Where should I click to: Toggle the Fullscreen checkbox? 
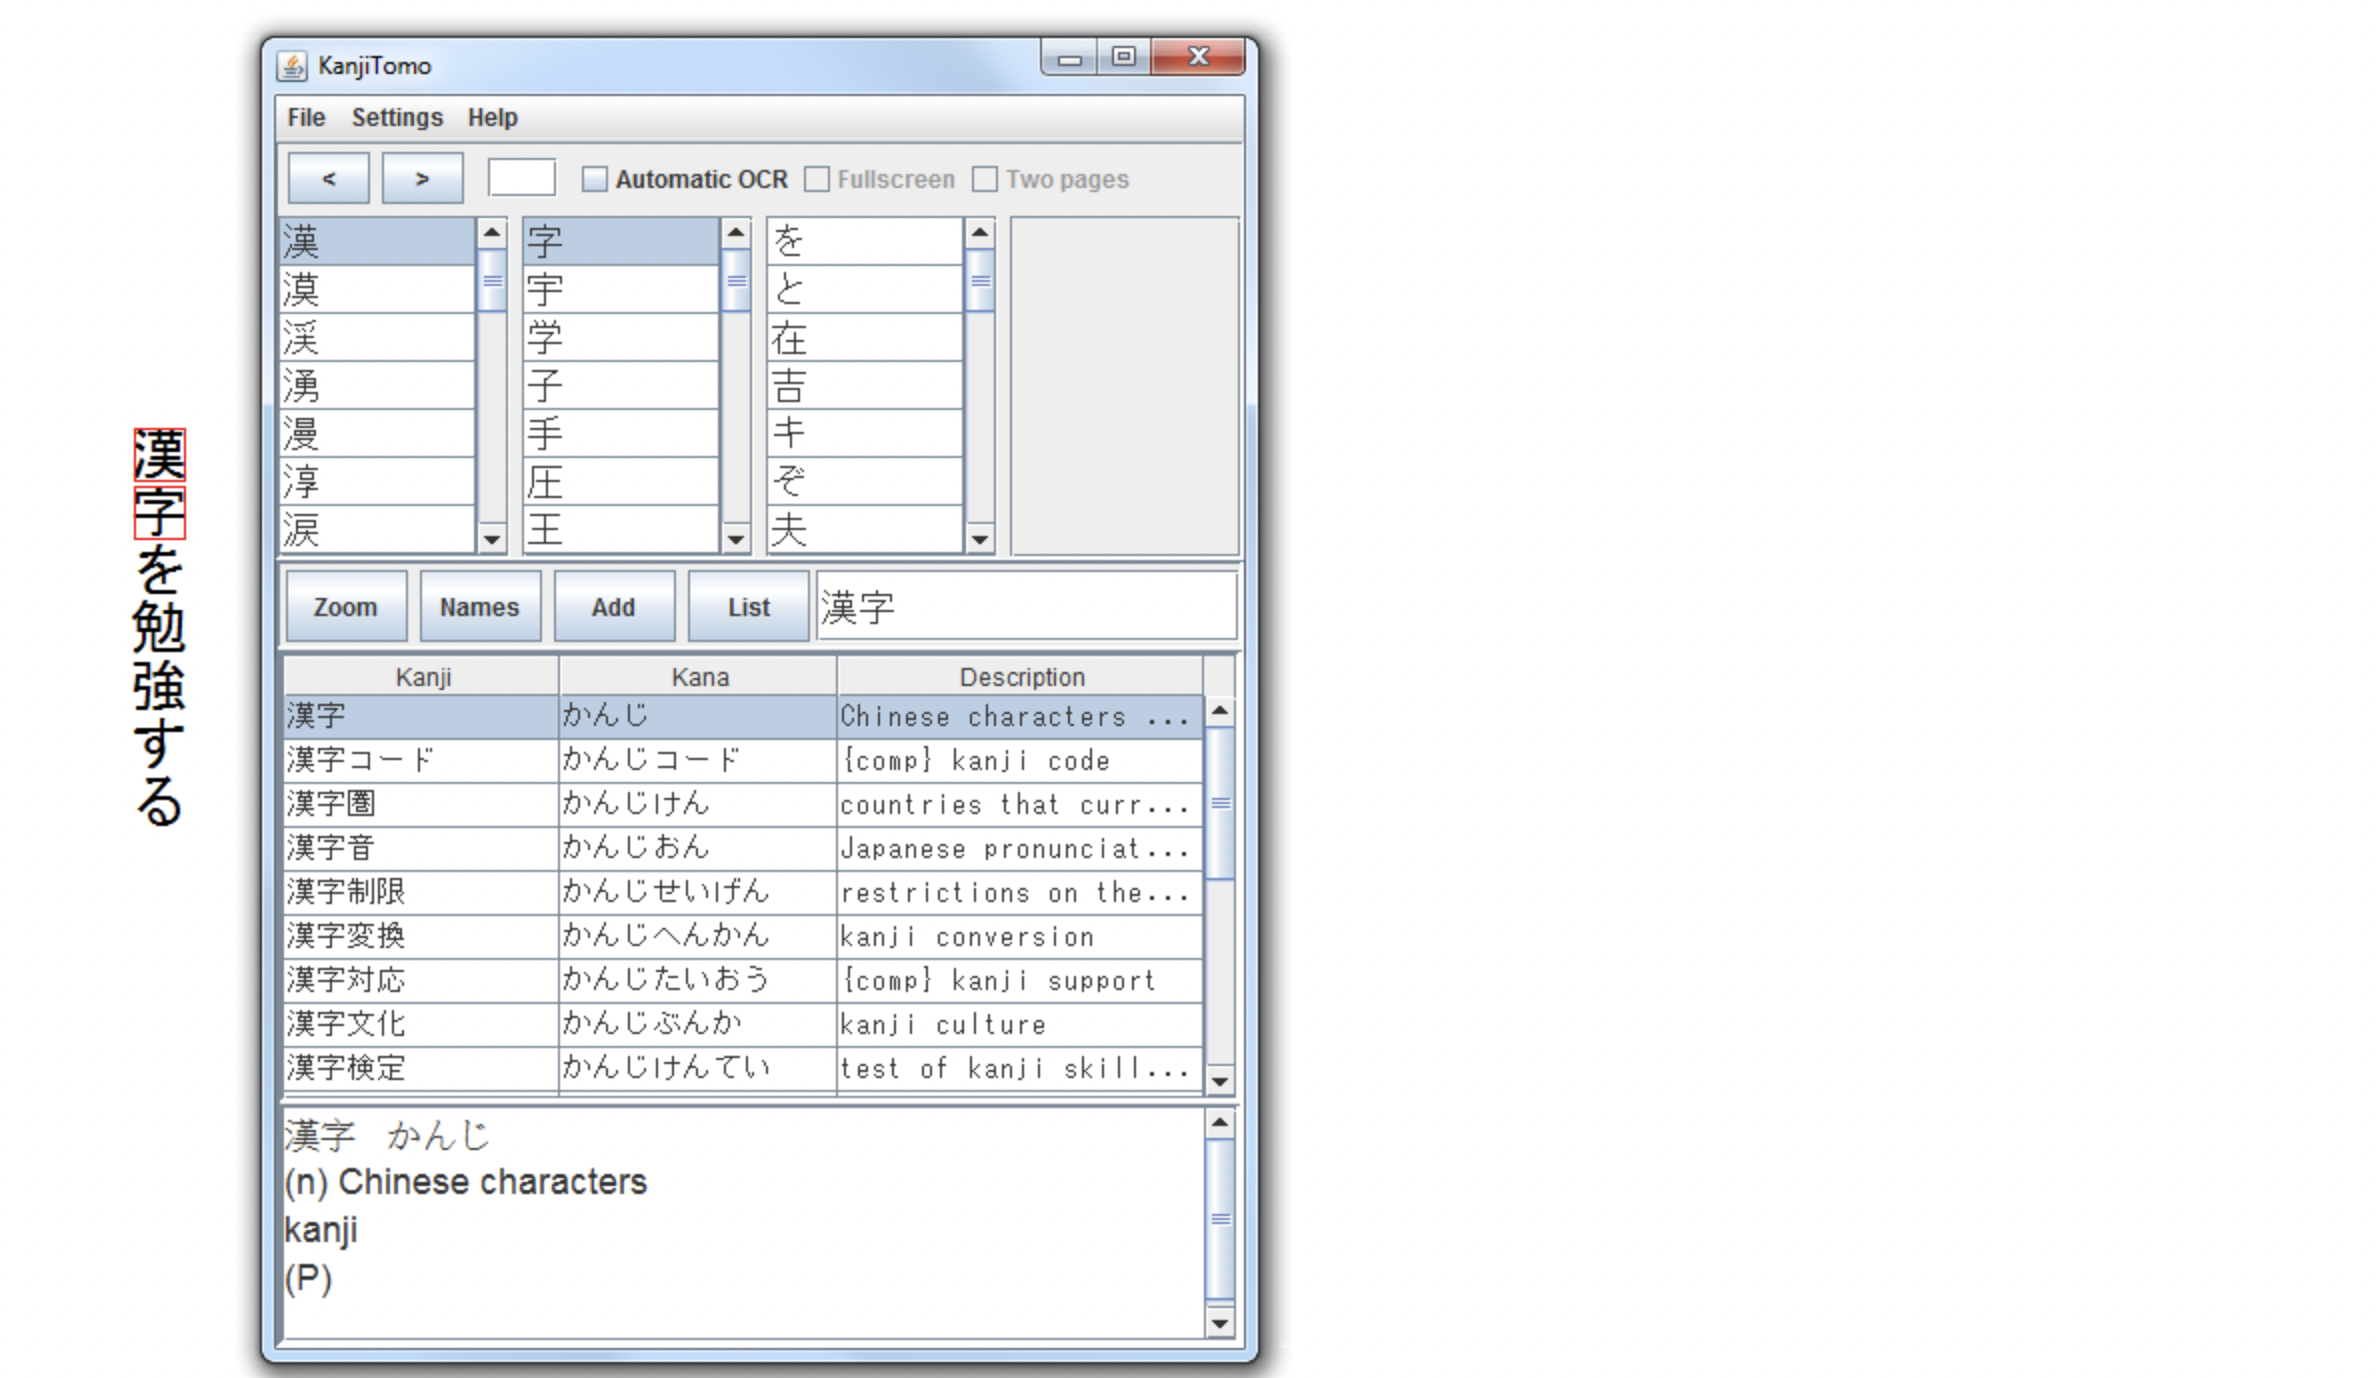[817, 179]
